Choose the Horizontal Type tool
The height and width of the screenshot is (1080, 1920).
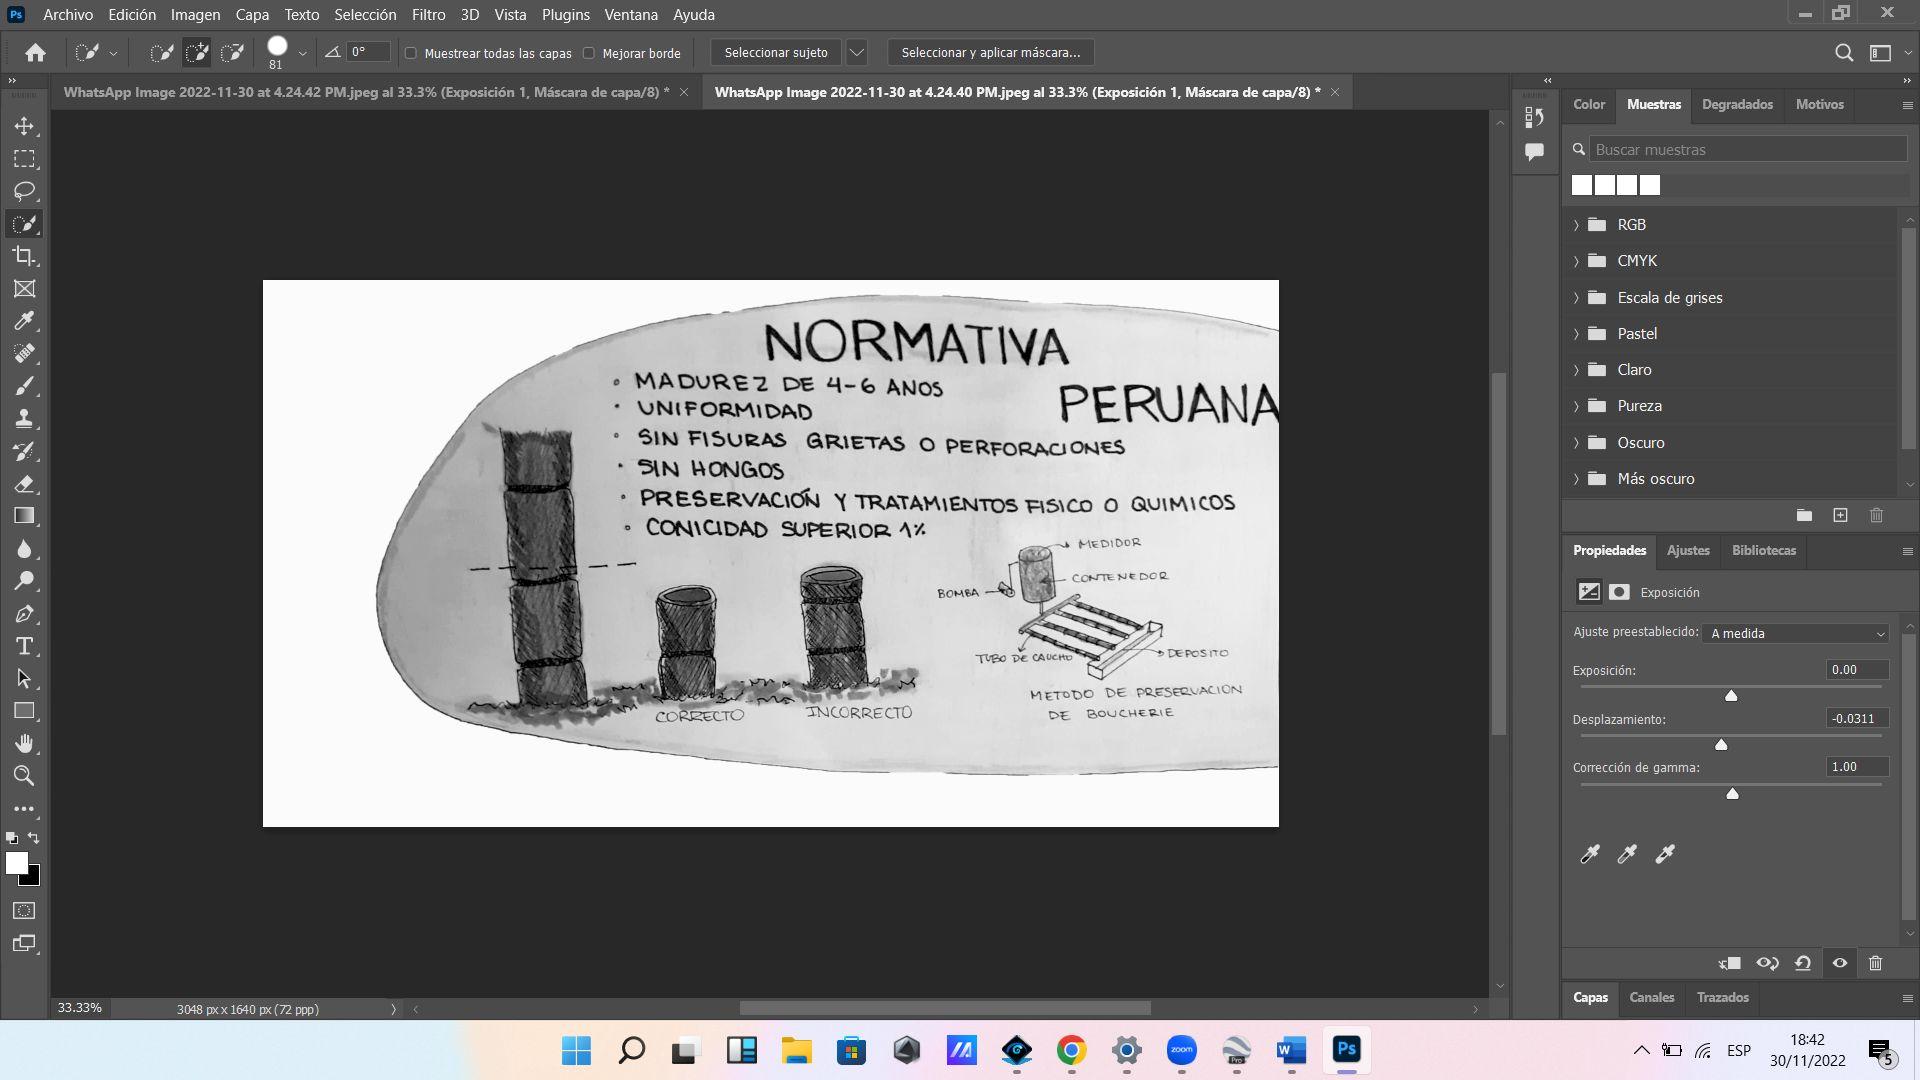coord(24,646)
